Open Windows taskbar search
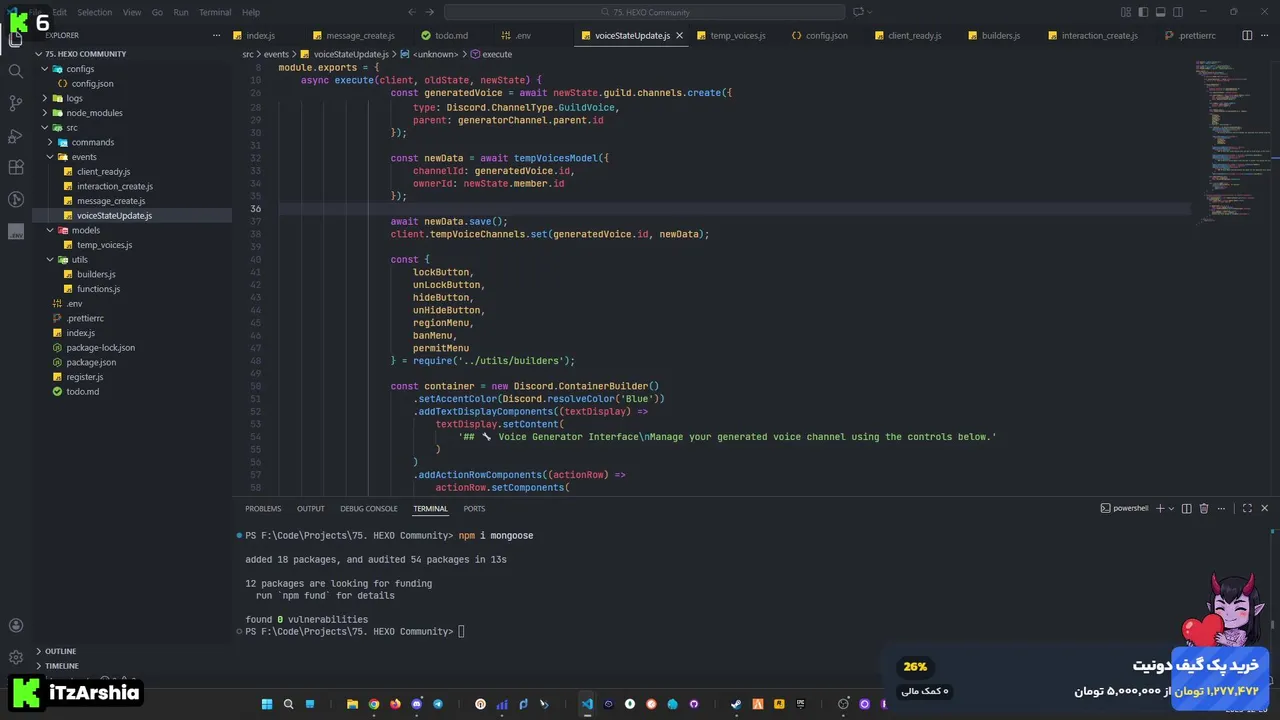Screen dimensions: 1280x720 289,704
